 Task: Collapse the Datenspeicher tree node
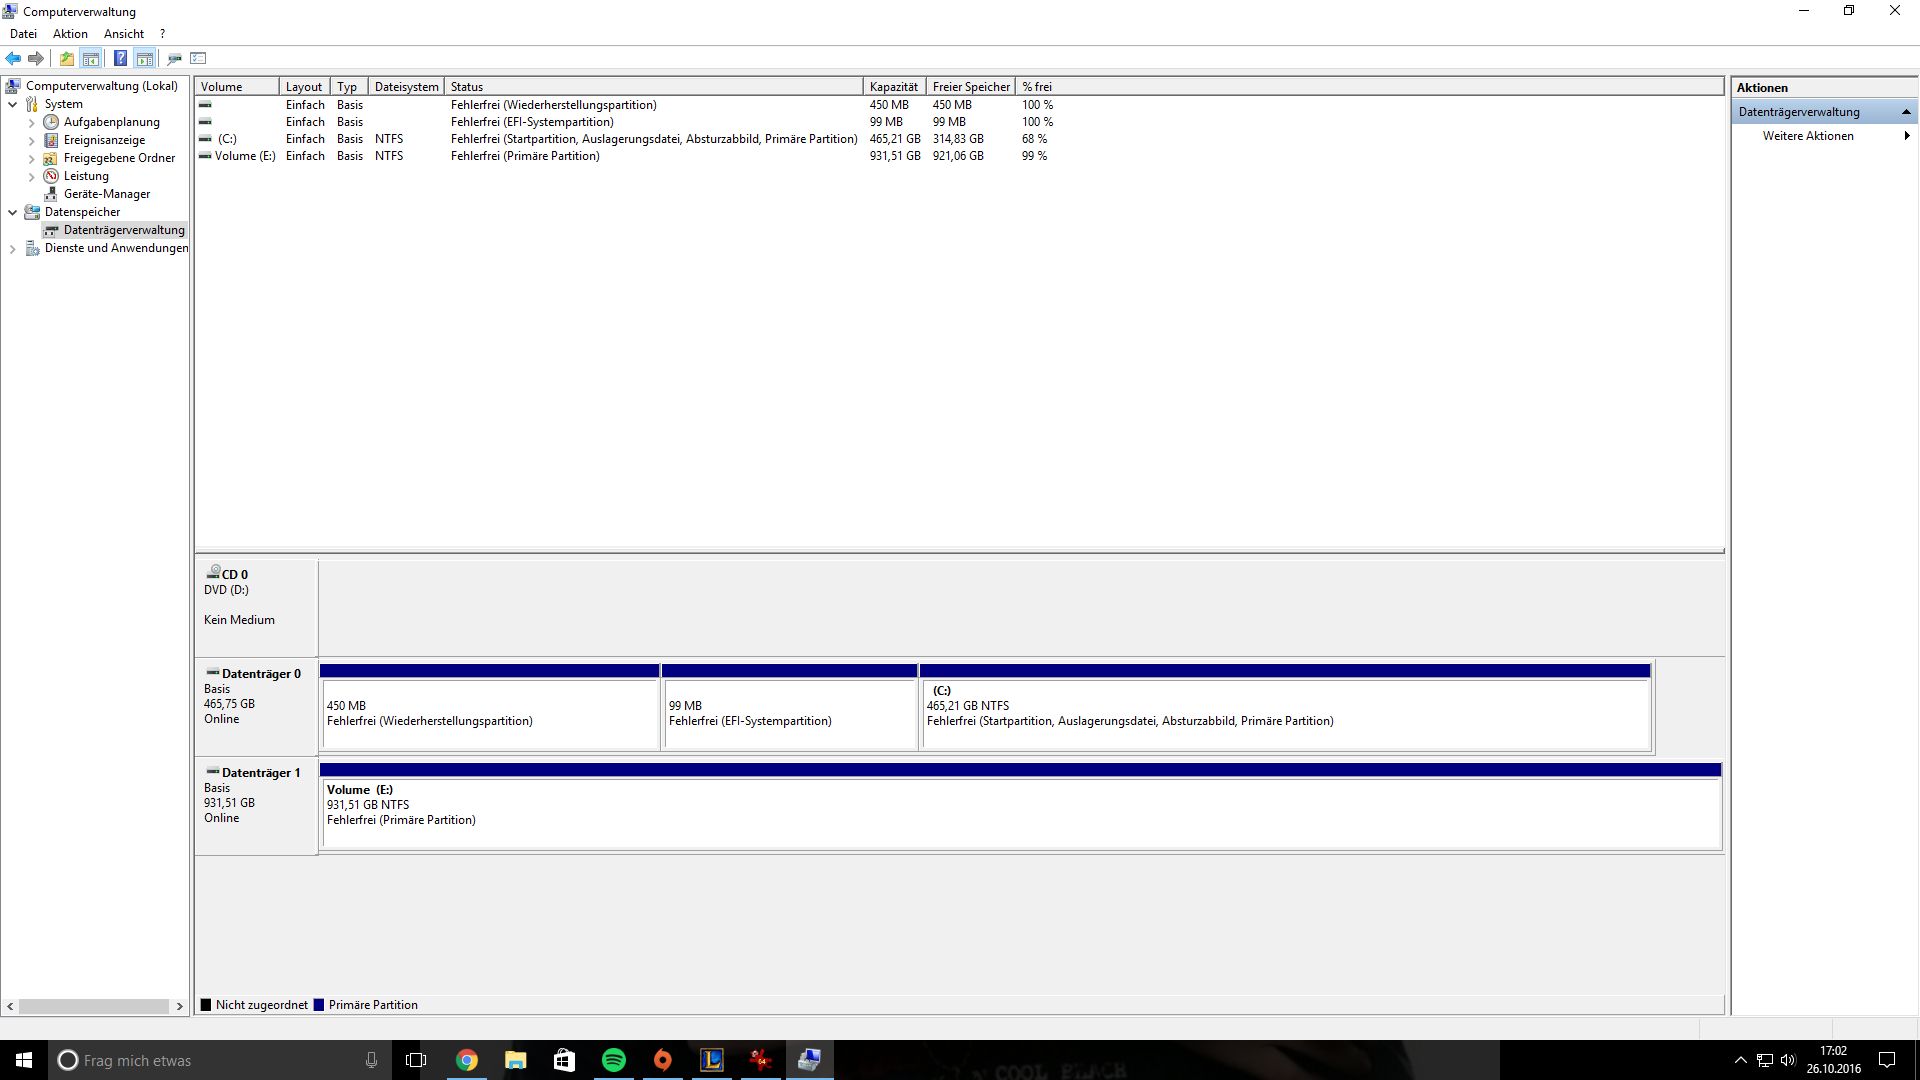[x=13, y=212]
